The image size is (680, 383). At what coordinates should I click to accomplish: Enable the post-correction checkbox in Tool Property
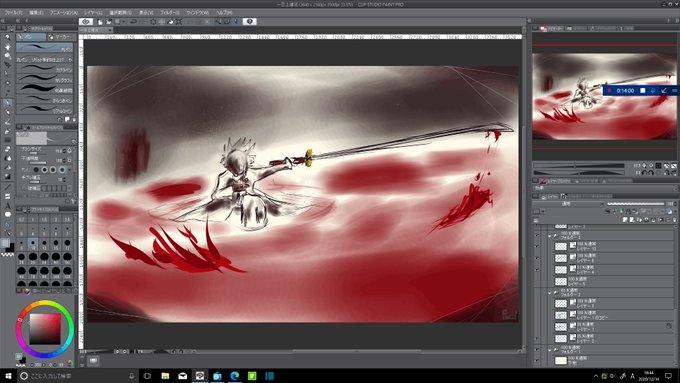(25, 188)
